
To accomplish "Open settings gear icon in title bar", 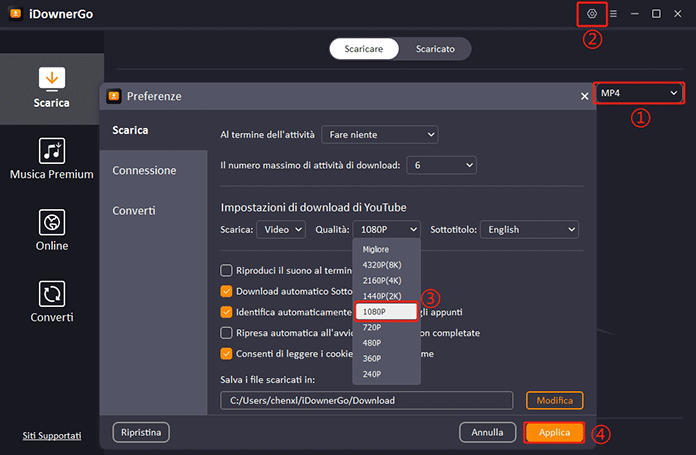I will (592, 14).
